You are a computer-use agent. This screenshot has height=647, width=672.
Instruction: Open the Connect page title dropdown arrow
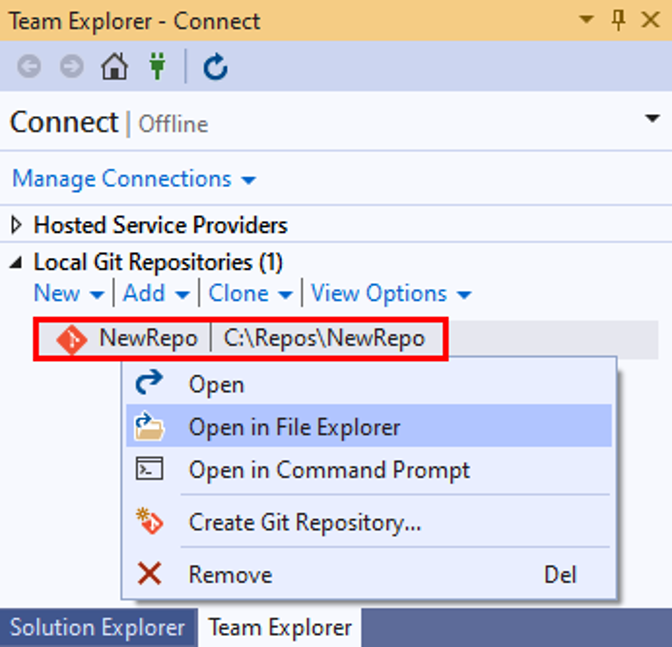653,120
